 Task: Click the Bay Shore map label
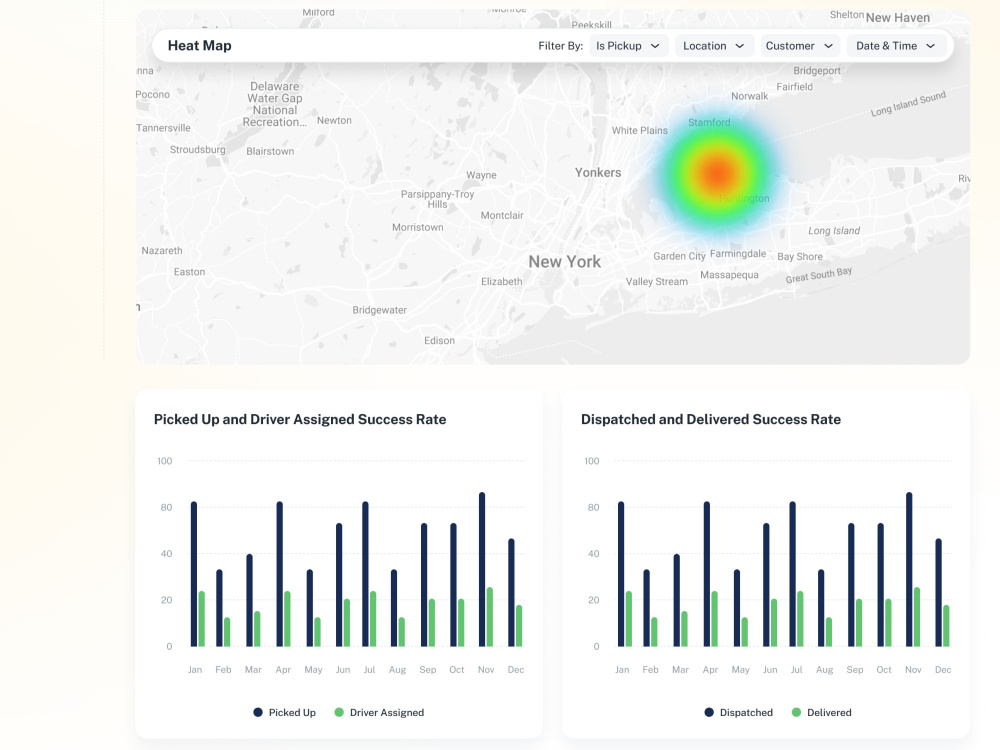pyautogui.click(x=800, y=256)
